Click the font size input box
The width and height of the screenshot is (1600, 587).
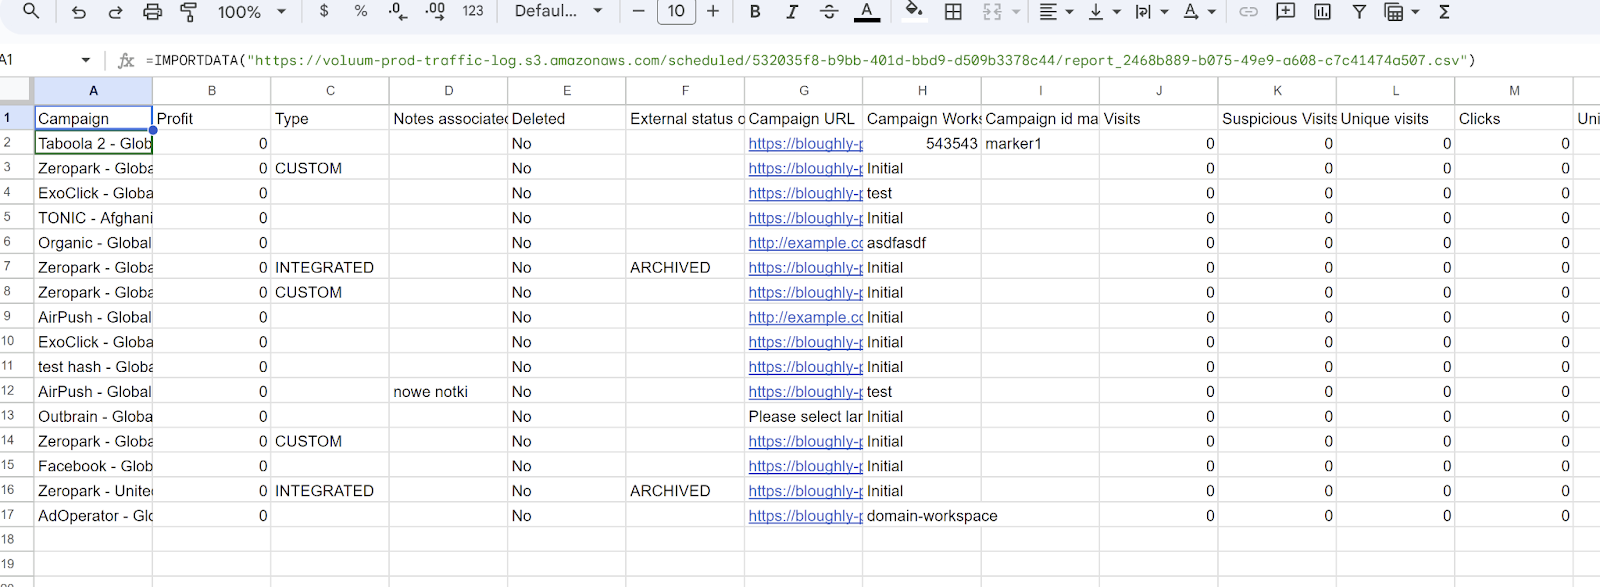pos(676,12)
